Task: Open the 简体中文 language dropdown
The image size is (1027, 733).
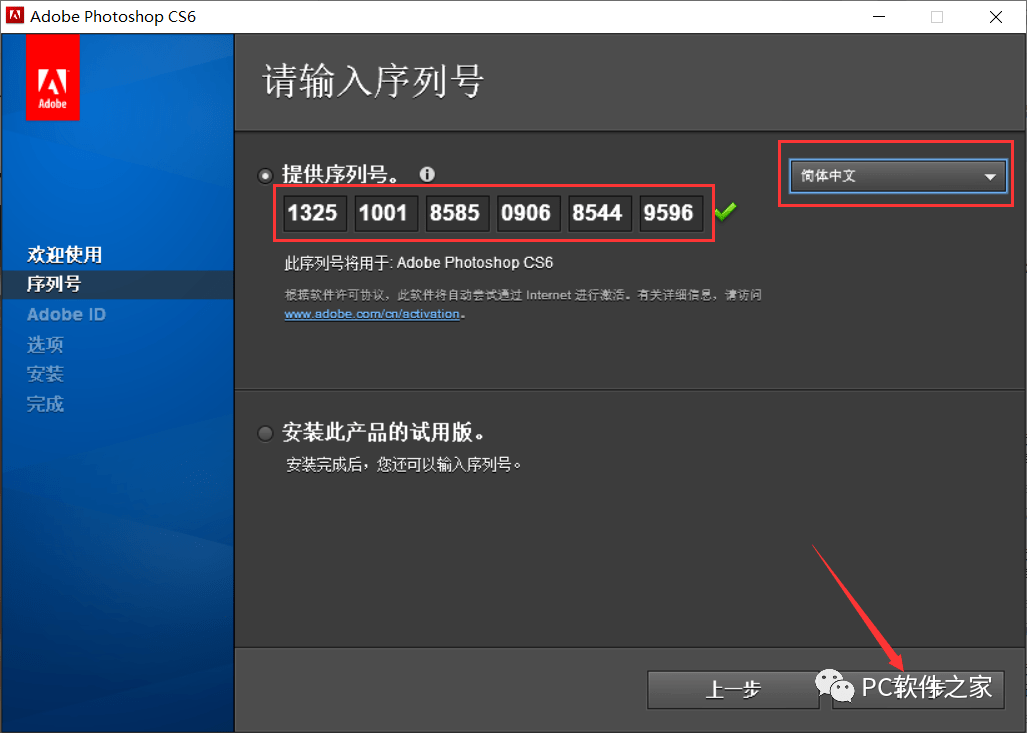Action: pos(896,176)
